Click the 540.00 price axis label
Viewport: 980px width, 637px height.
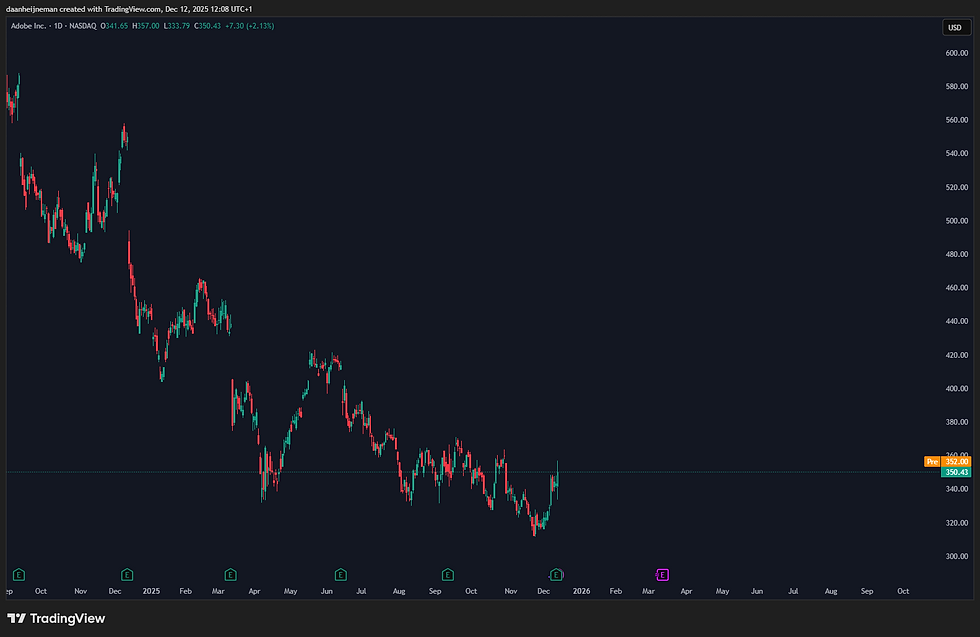click(x=956, y=153)
